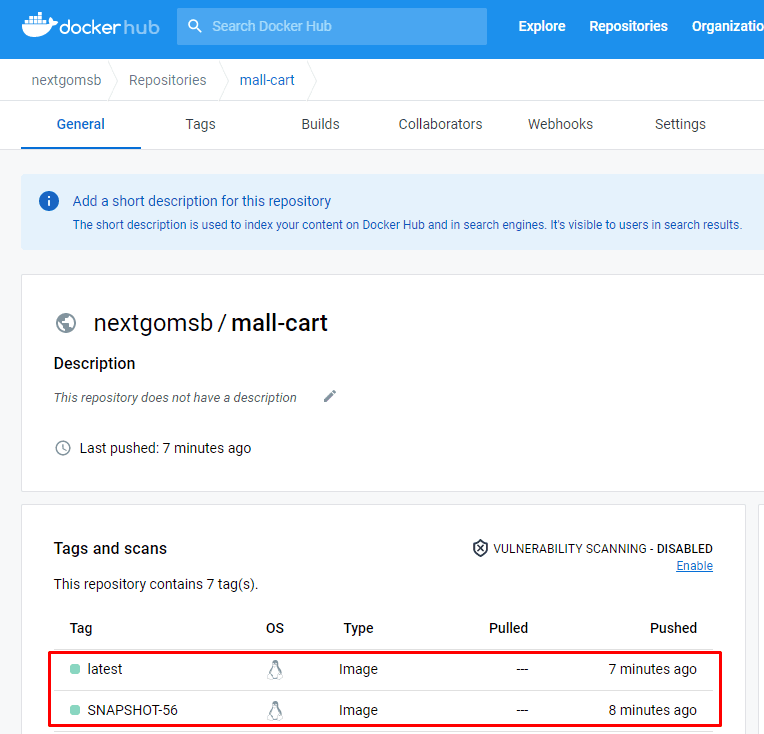
Task: Click the pencil icon to edit description
Action: point(330,396)
